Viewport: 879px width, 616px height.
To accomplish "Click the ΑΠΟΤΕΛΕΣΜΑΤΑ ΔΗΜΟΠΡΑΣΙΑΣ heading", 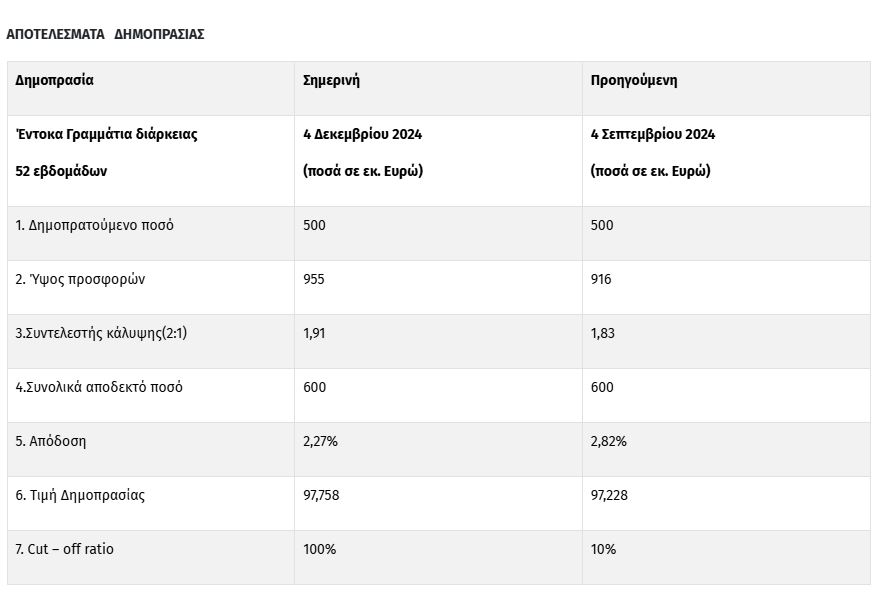I will point(105,34).
